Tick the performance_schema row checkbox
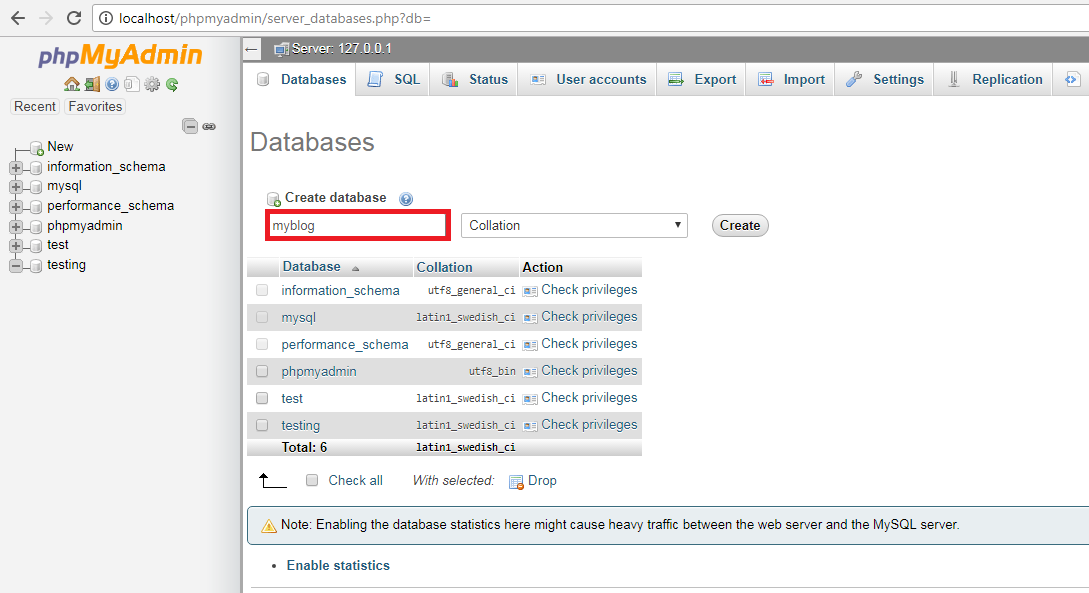The width and height of the screenshot is (1089, 593). click(262, 344)
